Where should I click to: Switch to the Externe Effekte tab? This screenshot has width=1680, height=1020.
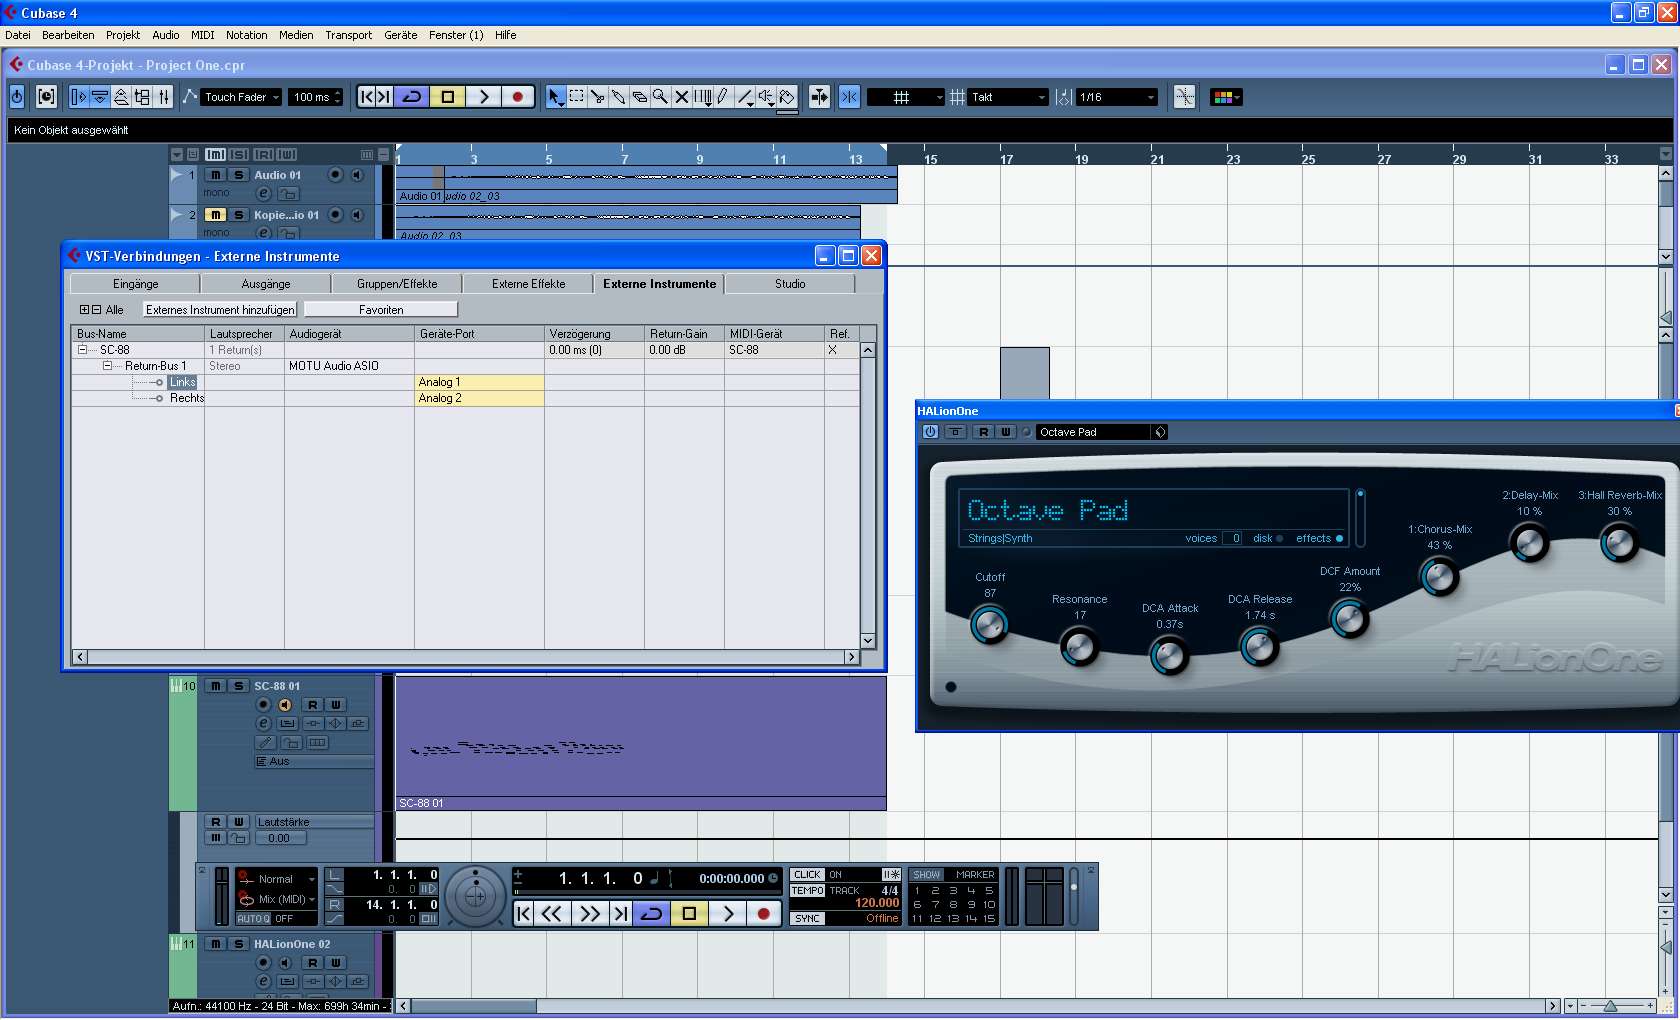pos(529,284)
